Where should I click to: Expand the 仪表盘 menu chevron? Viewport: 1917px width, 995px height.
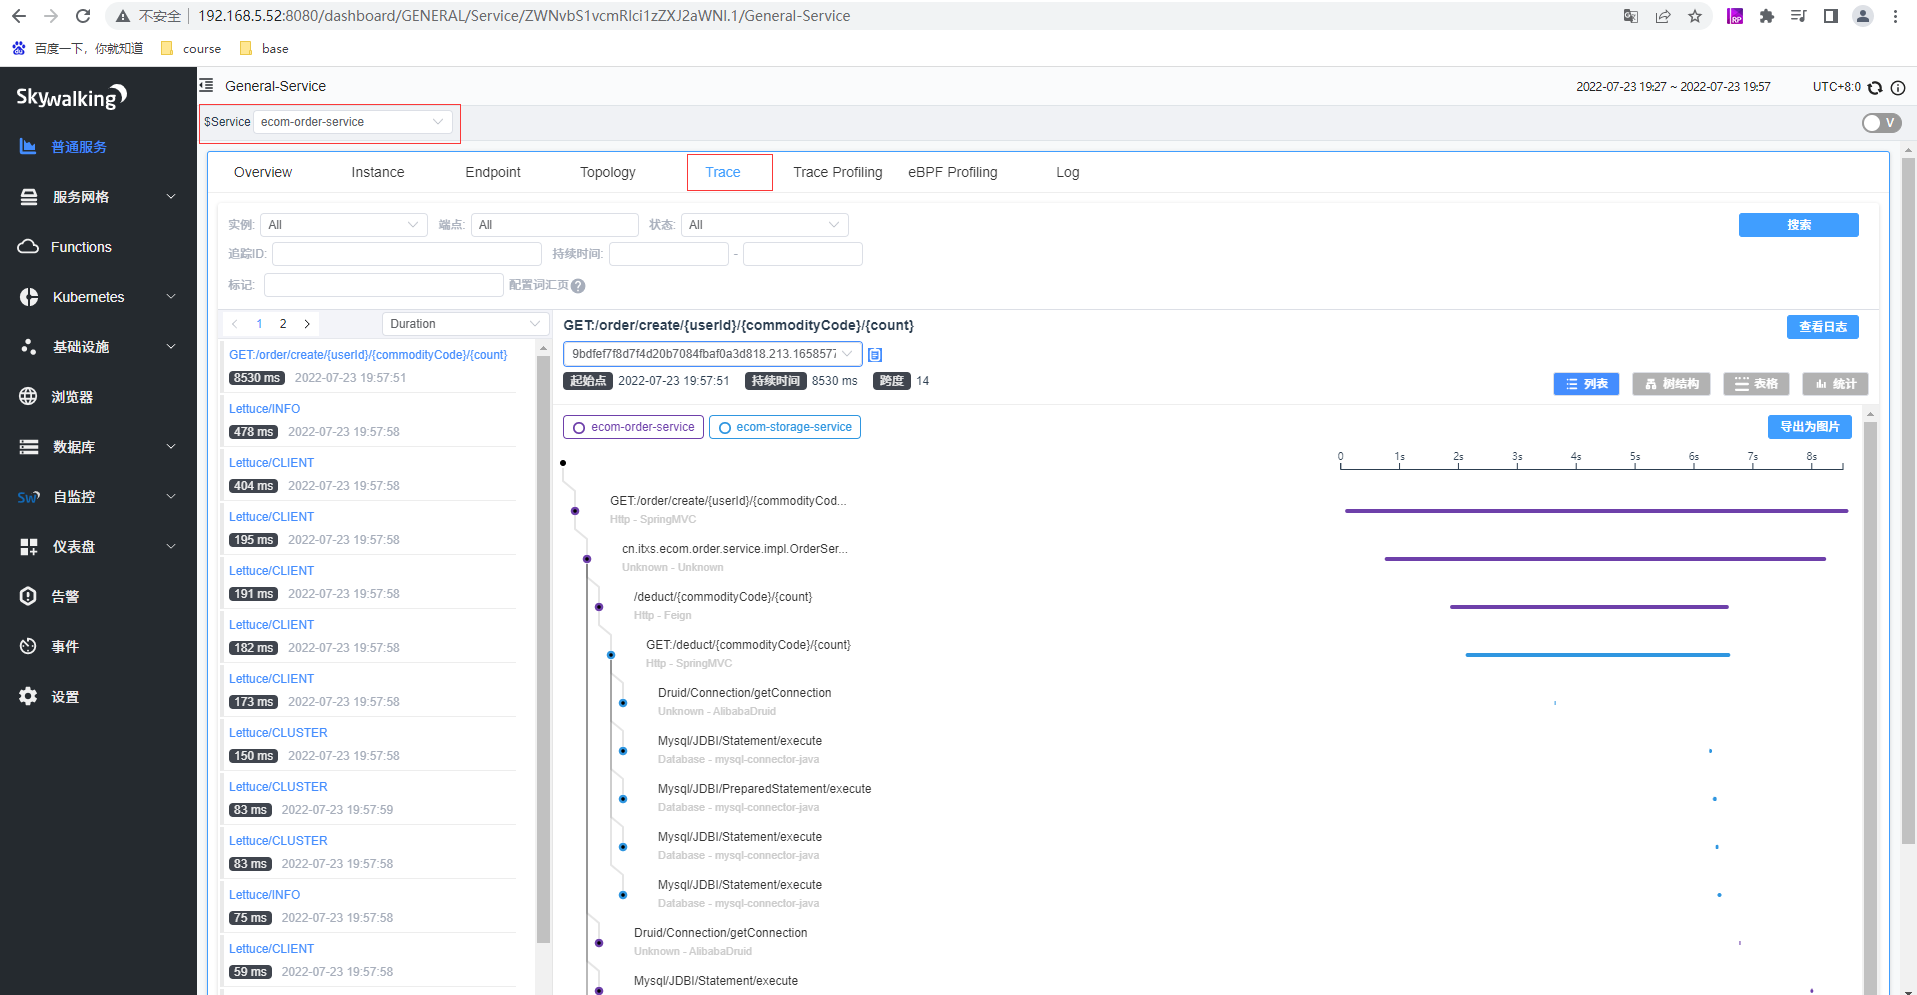[171, 547]
